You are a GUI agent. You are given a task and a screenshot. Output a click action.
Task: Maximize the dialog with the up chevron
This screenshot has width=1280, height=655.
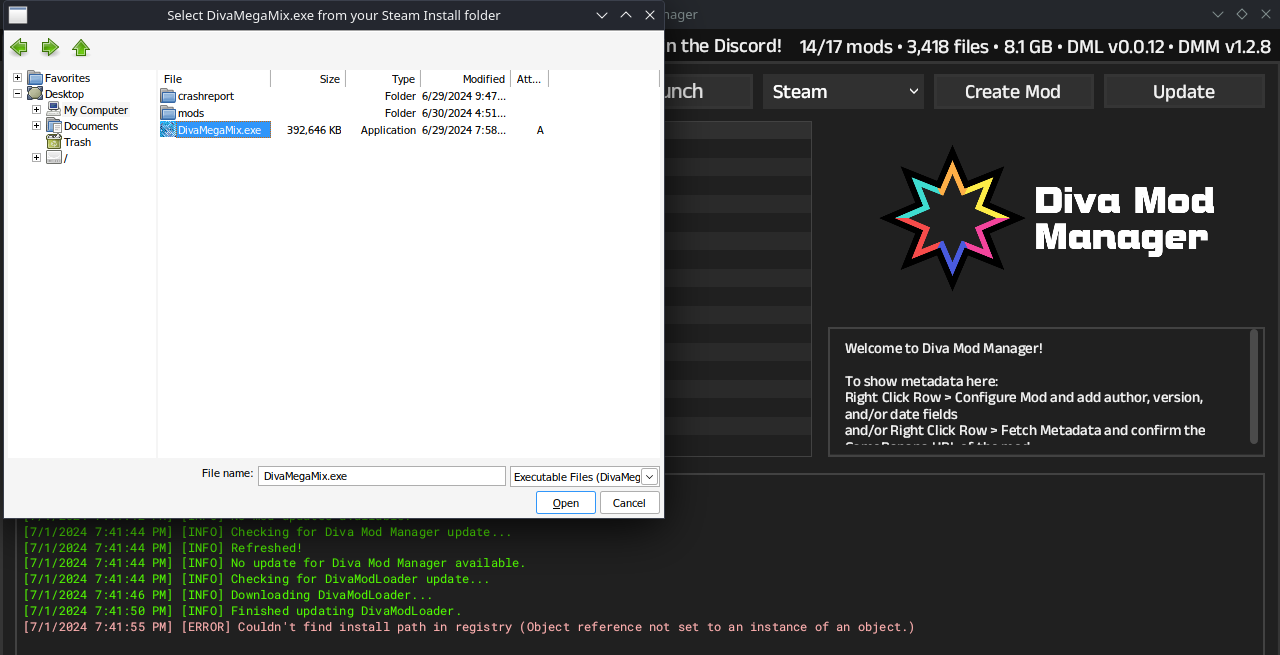click(626, 15)
